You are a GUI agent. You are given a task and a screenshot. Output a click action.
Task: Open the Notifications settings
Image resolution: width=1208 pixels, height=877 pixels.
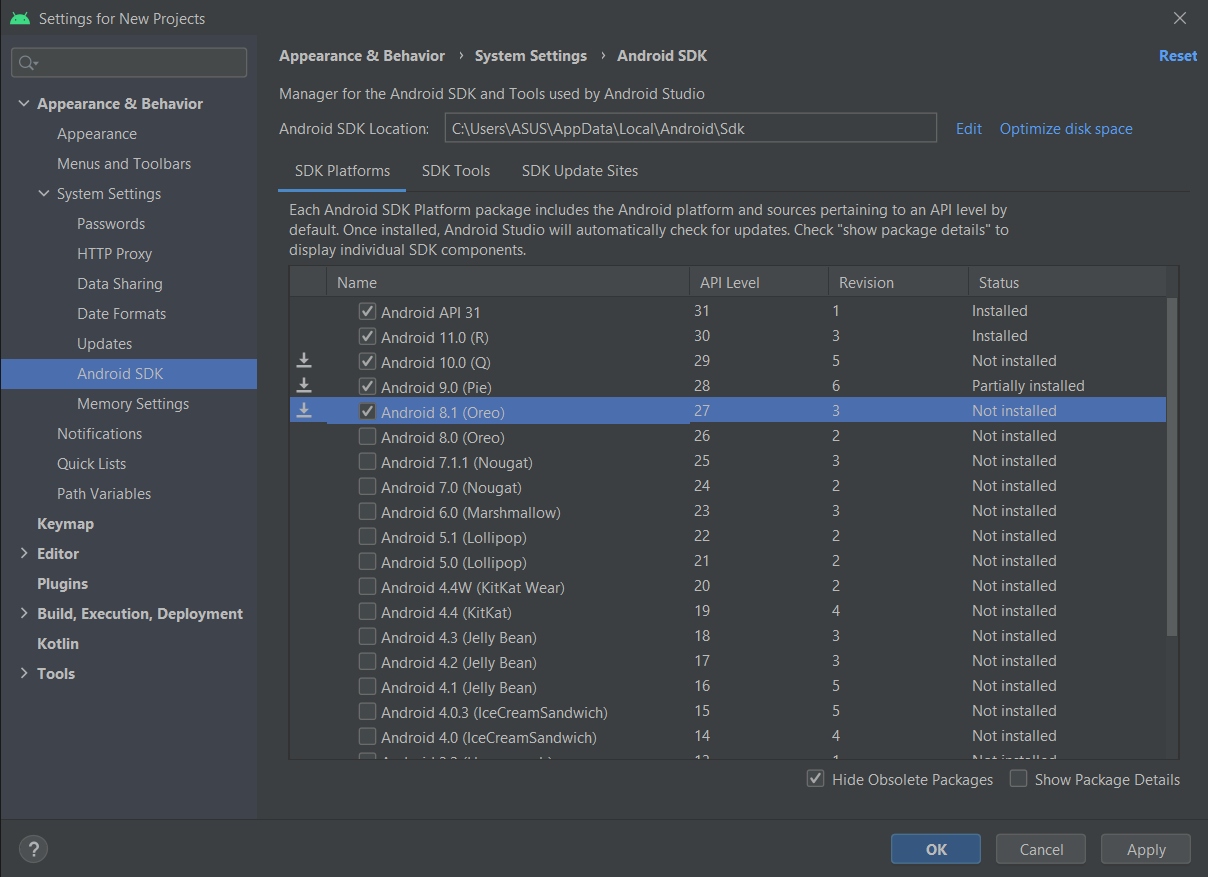pyautogui.click(x=100, y=434)
